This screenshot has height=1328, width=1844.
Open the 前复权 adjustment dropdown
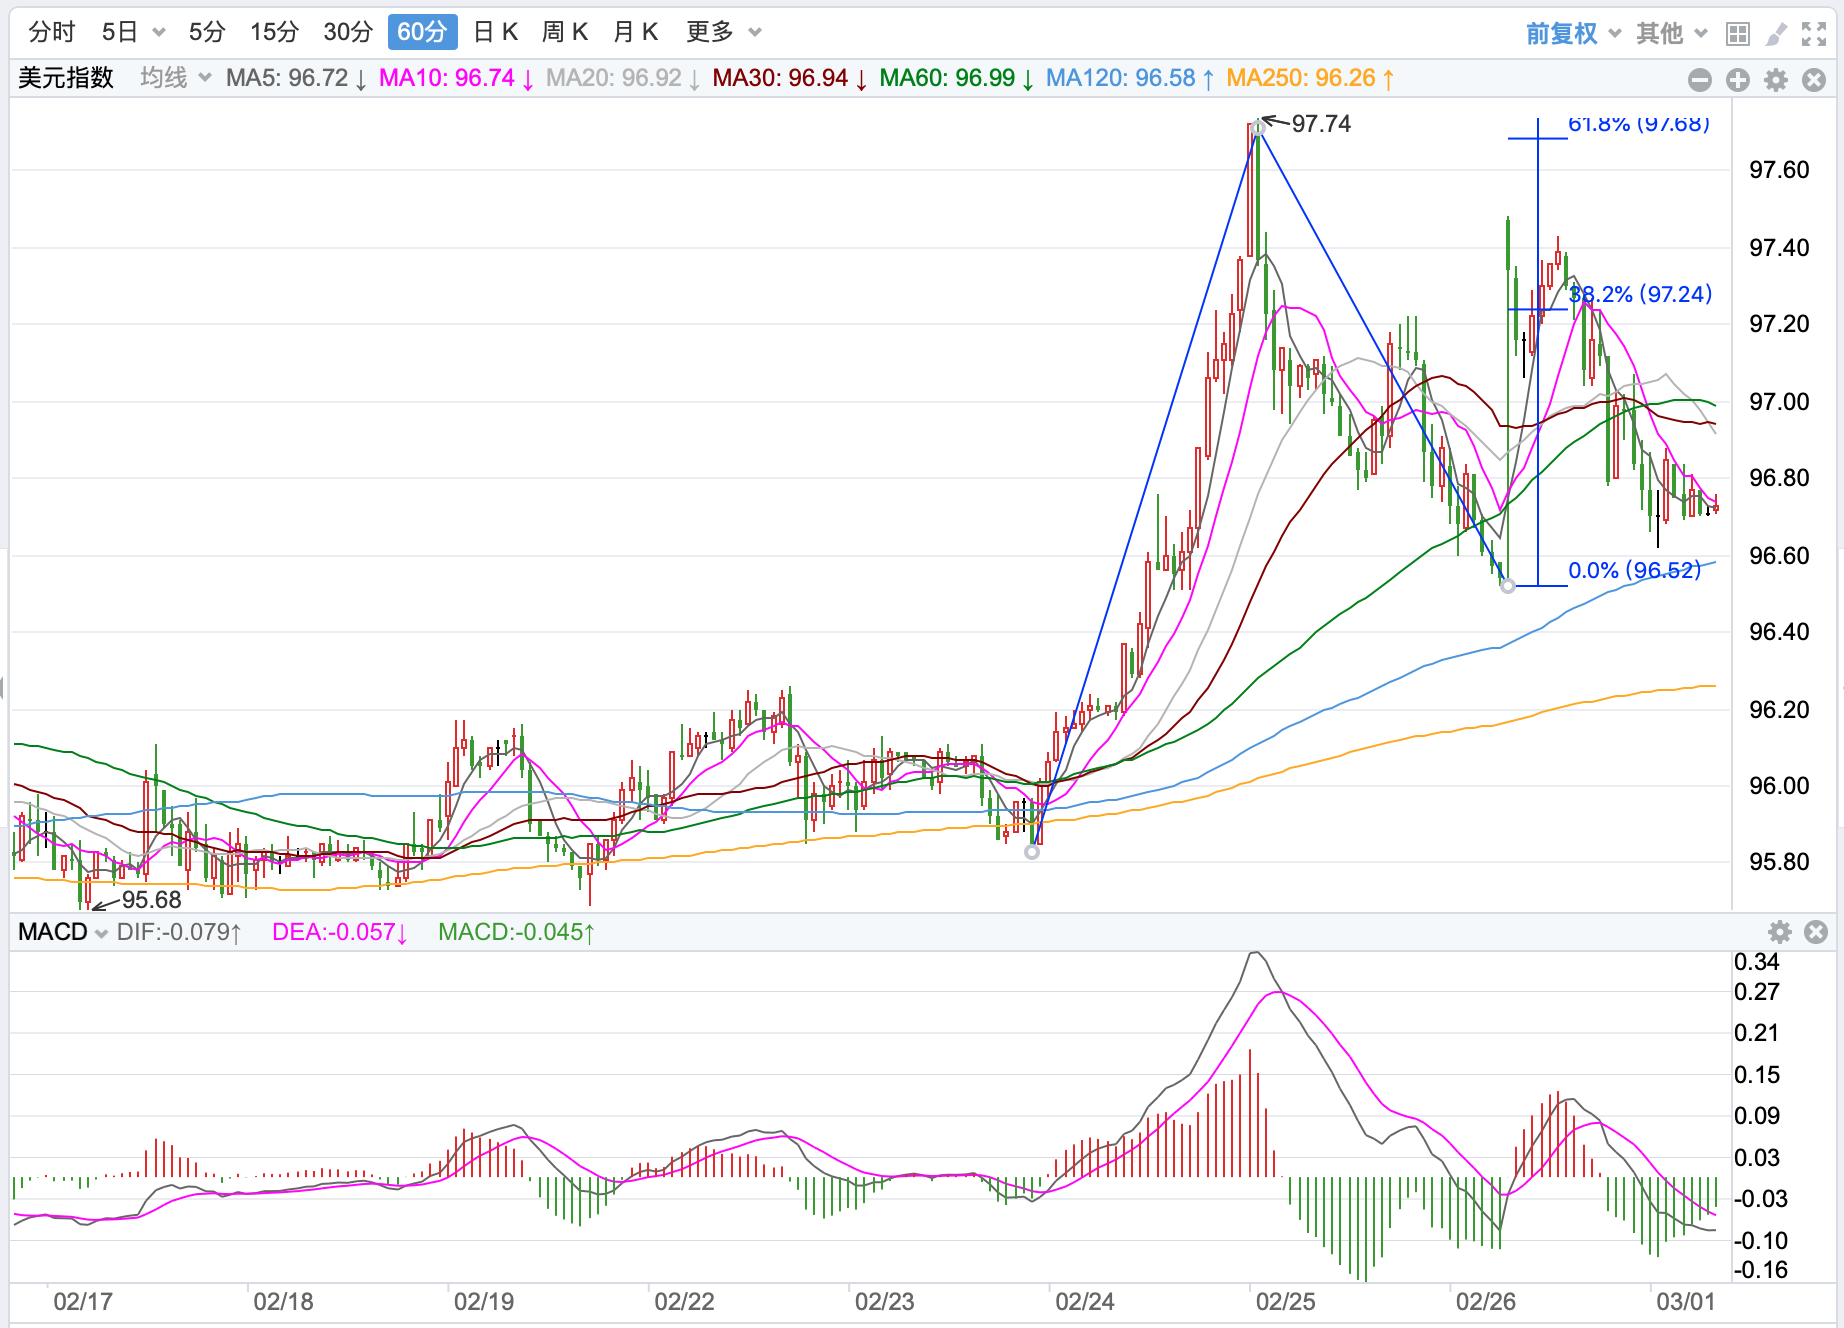[1573, 34]
